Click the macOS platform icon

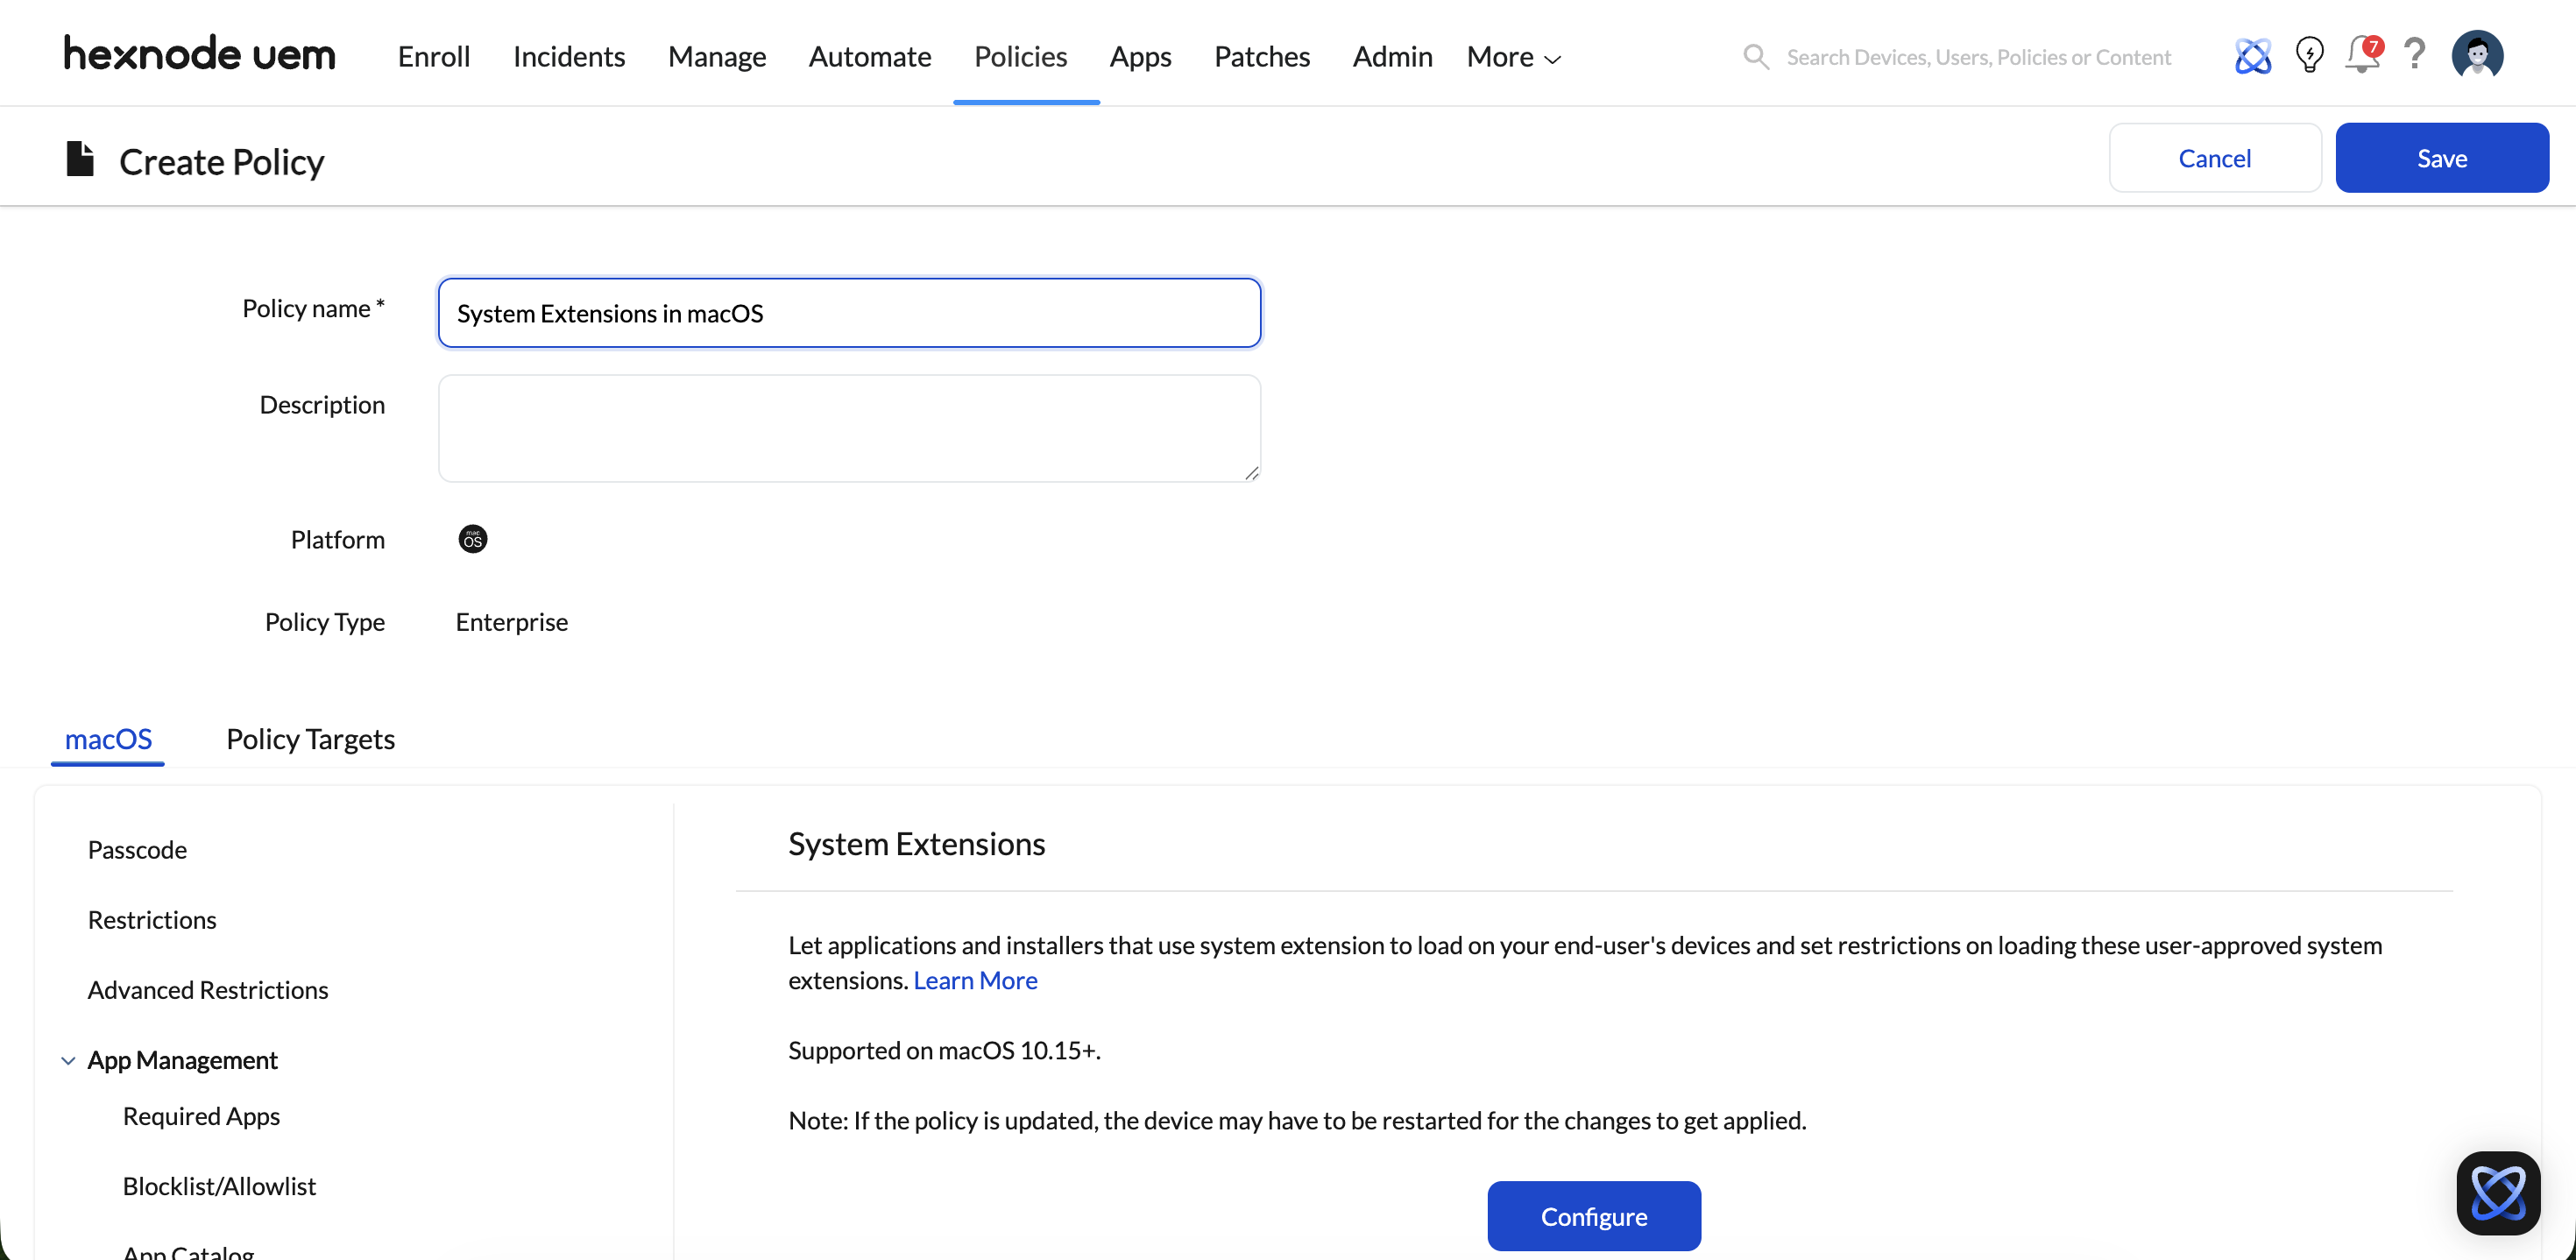[x=472, y=540]
